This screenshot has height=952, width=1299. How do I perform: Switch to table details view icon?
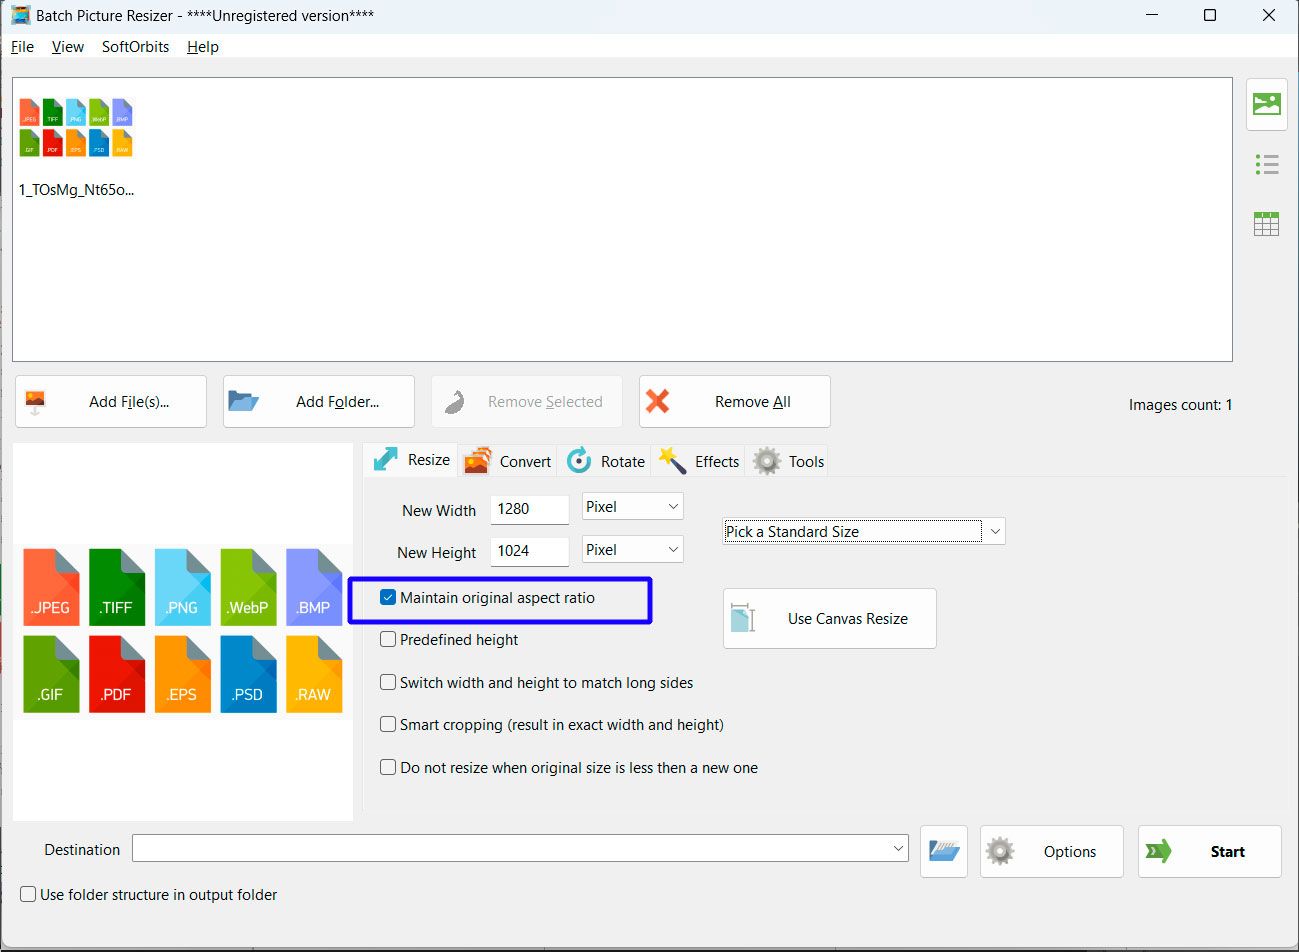1266,224
